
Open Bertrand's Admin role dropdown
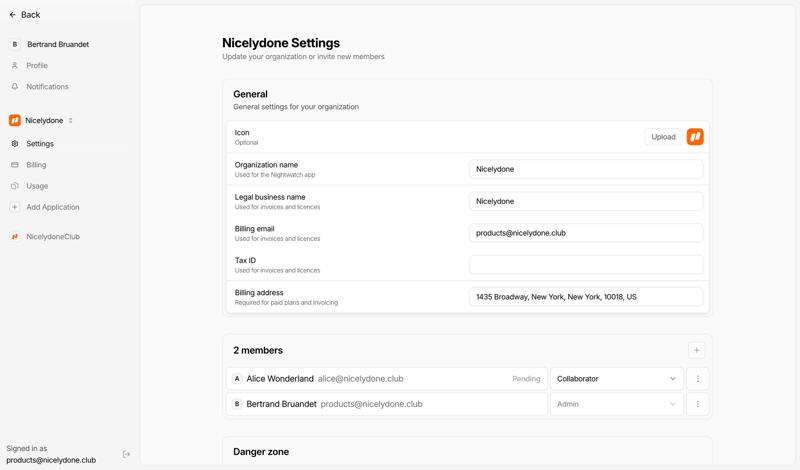(x=616, y=404)
